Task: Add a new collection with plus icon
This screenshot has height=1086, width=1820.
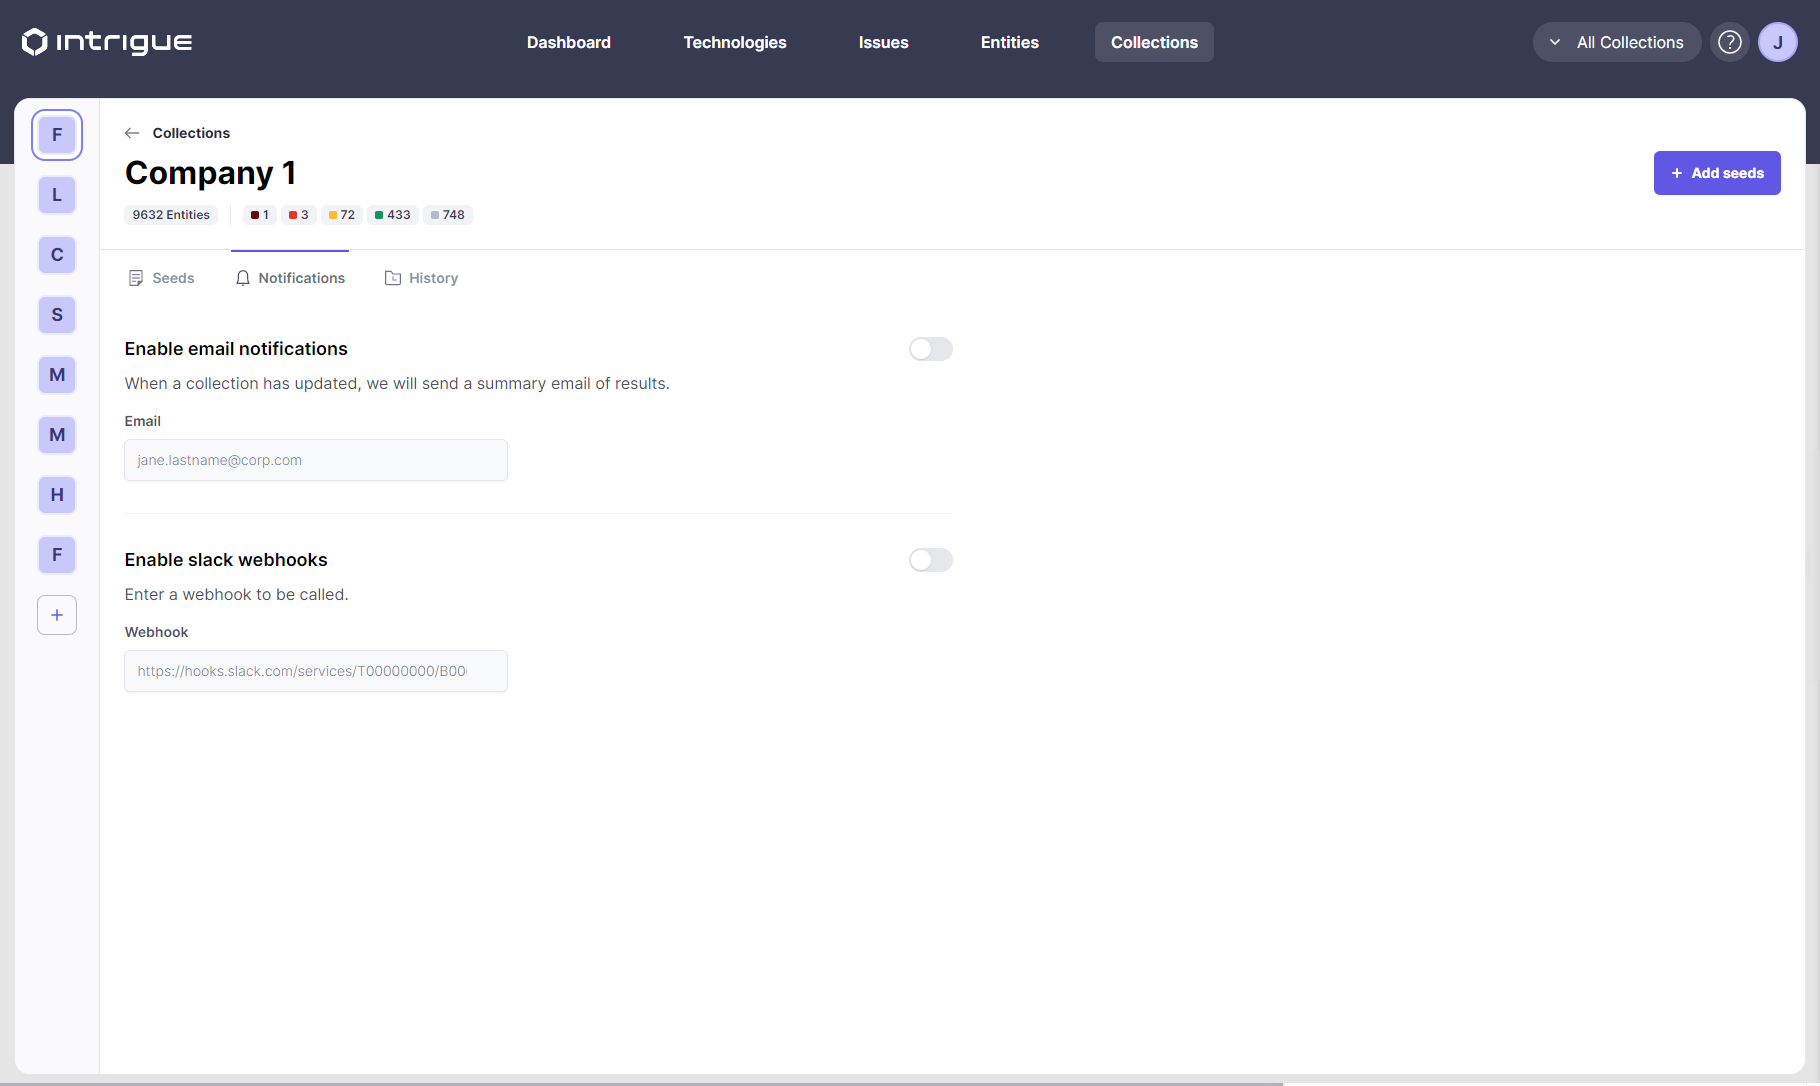Action: point(57,615)
